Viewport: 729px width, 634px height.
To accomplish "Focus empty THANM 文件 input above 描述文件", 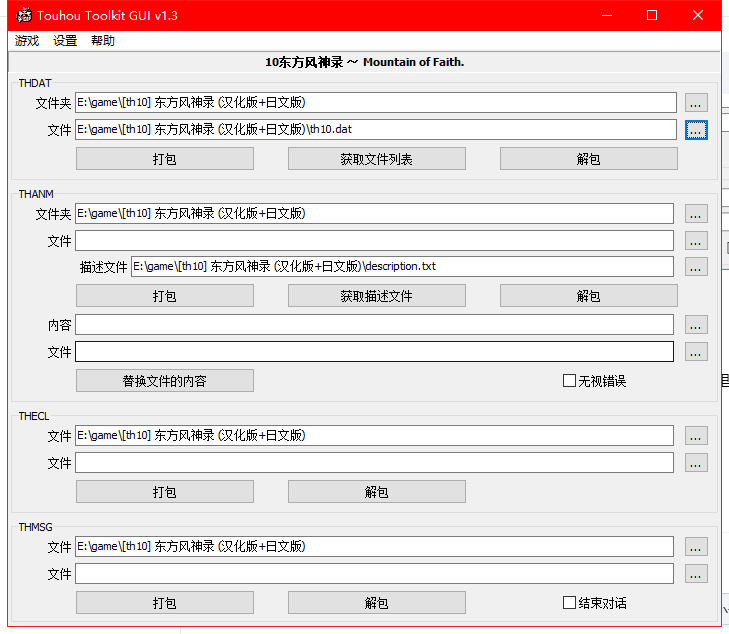I will coord(374,240).
